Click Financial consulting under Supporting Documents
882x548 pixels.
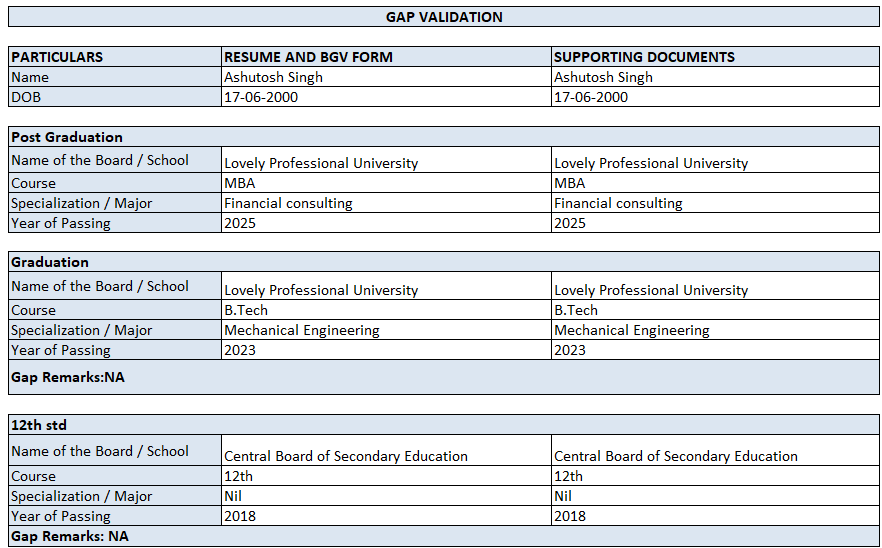click(x=618, y=203)
